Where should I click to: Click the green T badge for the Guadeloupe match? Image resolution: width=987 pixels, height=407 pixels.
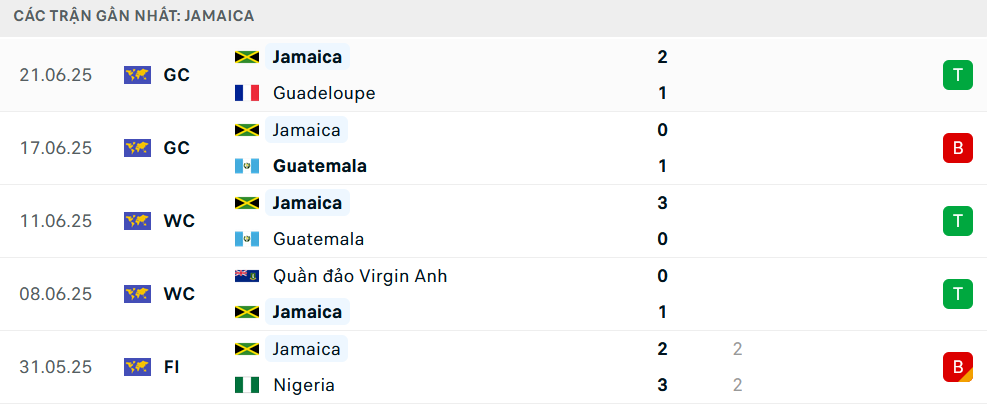[x=957, y=75]
